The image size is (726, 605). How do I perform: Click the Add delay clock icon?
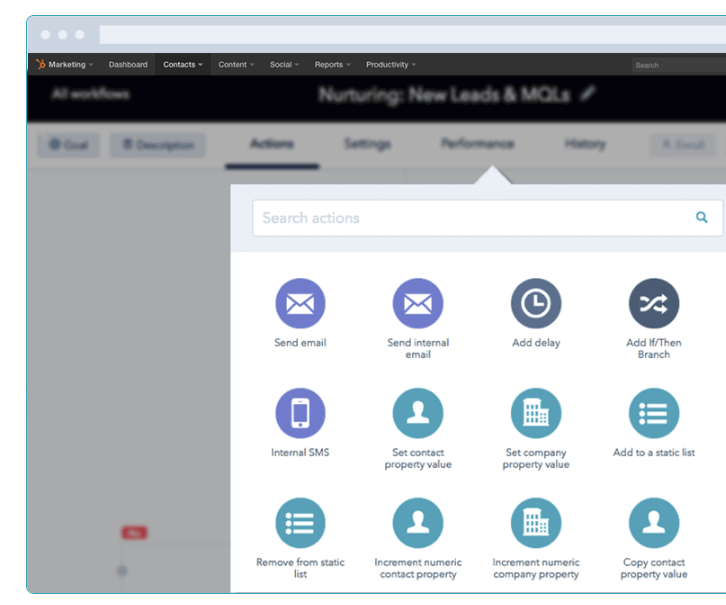536,304
